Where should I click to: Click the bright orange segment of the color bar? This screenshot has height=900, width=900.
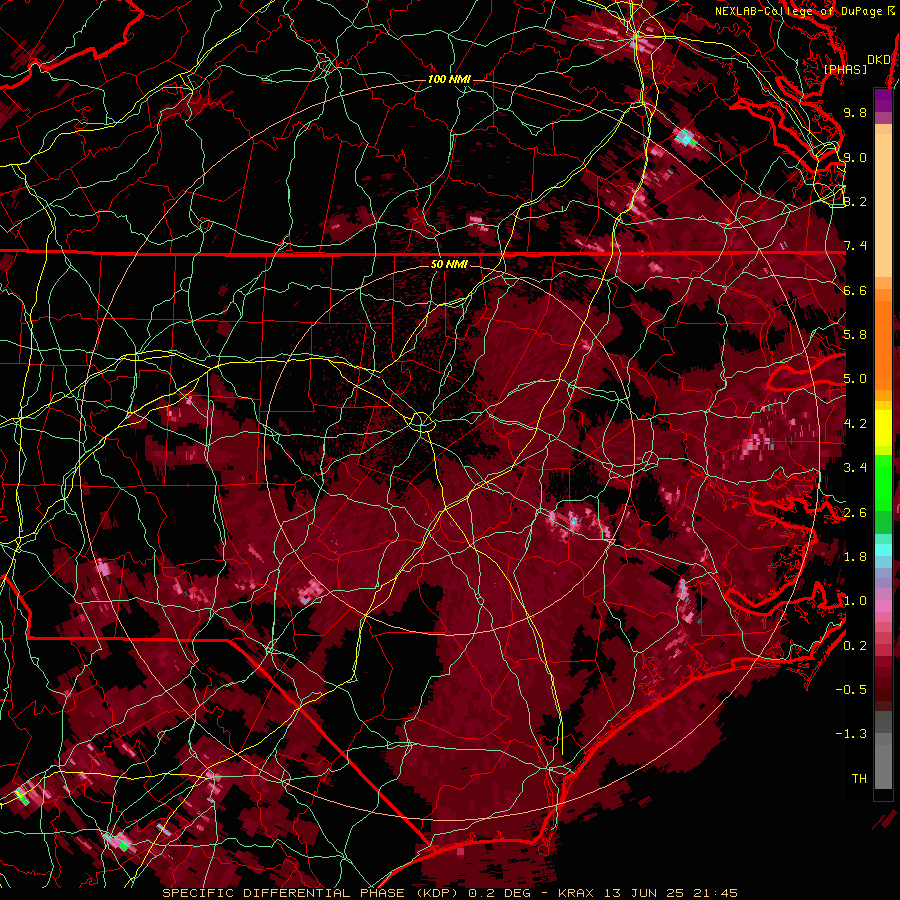coord(883,344)
